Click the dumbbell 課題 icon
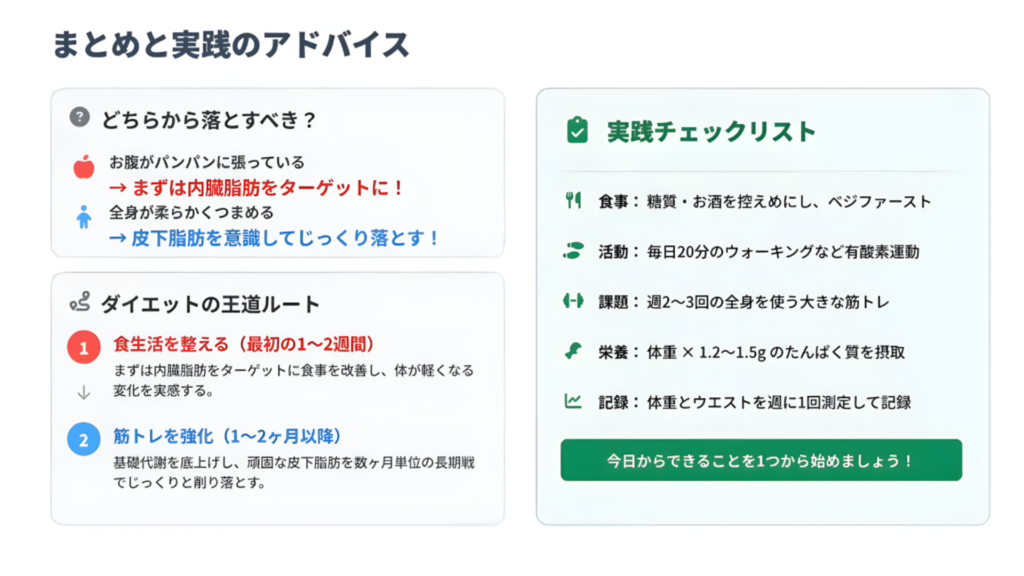This screenshot has height=576, width=1024. tap(573, 301)
